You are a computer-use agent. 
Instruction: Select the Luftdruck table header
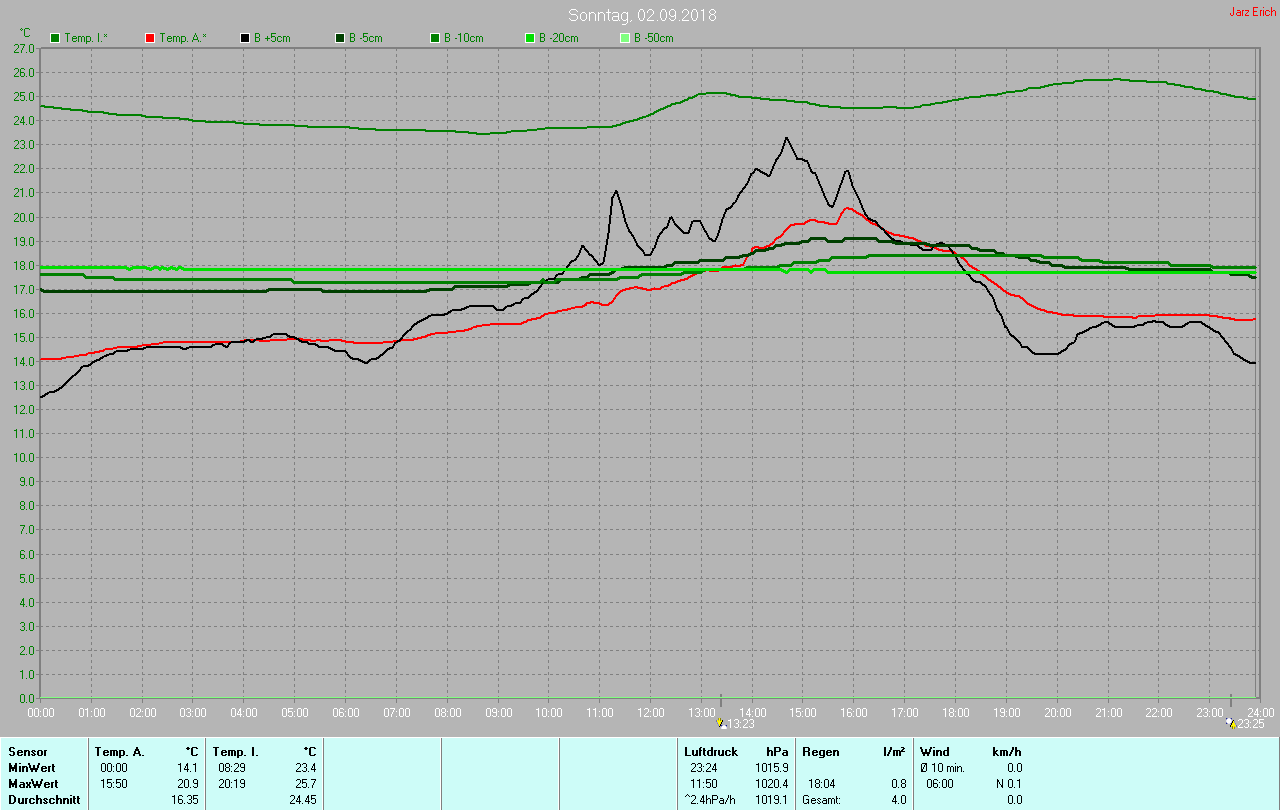pyautogui.click(x=710, y=751)
